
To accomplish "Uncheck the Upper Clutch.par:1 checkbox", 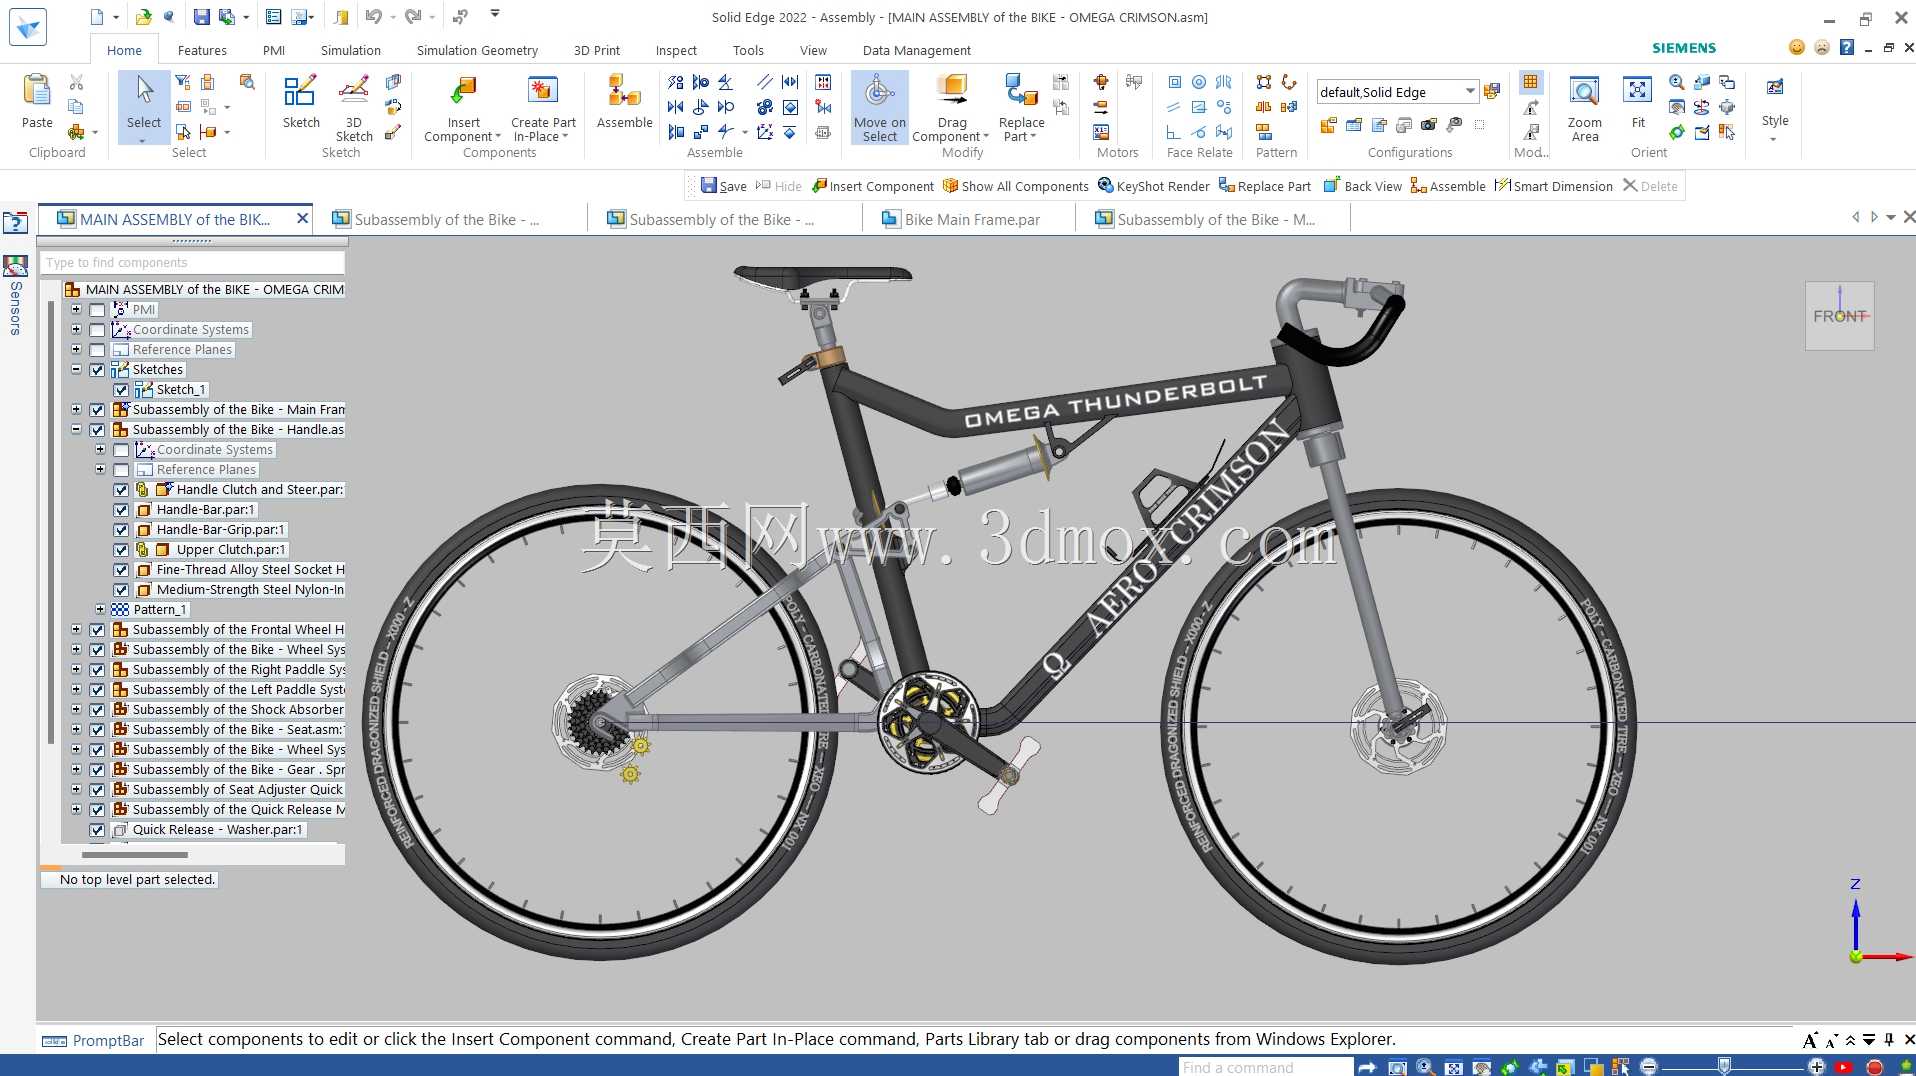I will (121, 550).
